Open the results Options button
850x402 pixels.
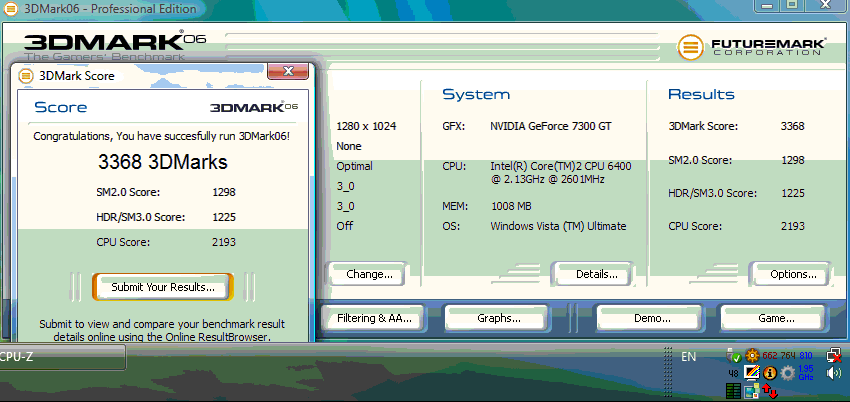pyautogui.click(x=793, y=274)
